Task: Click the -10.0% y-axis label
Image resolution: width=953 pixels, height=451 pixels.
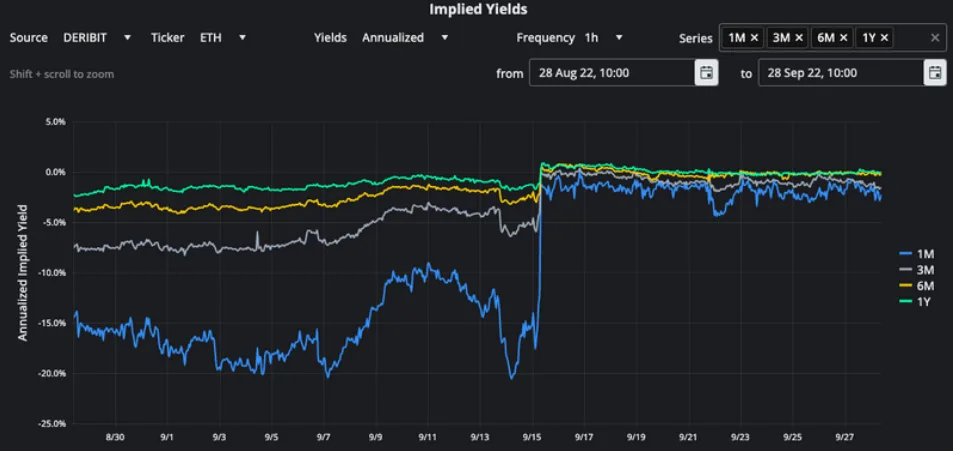Action: 52,272
